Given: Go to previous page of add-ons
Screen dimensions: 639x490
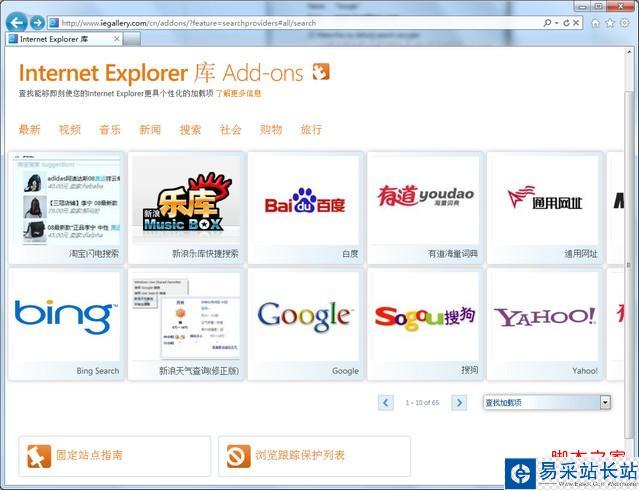Looking at the screenshot, I should pos(386,403).
